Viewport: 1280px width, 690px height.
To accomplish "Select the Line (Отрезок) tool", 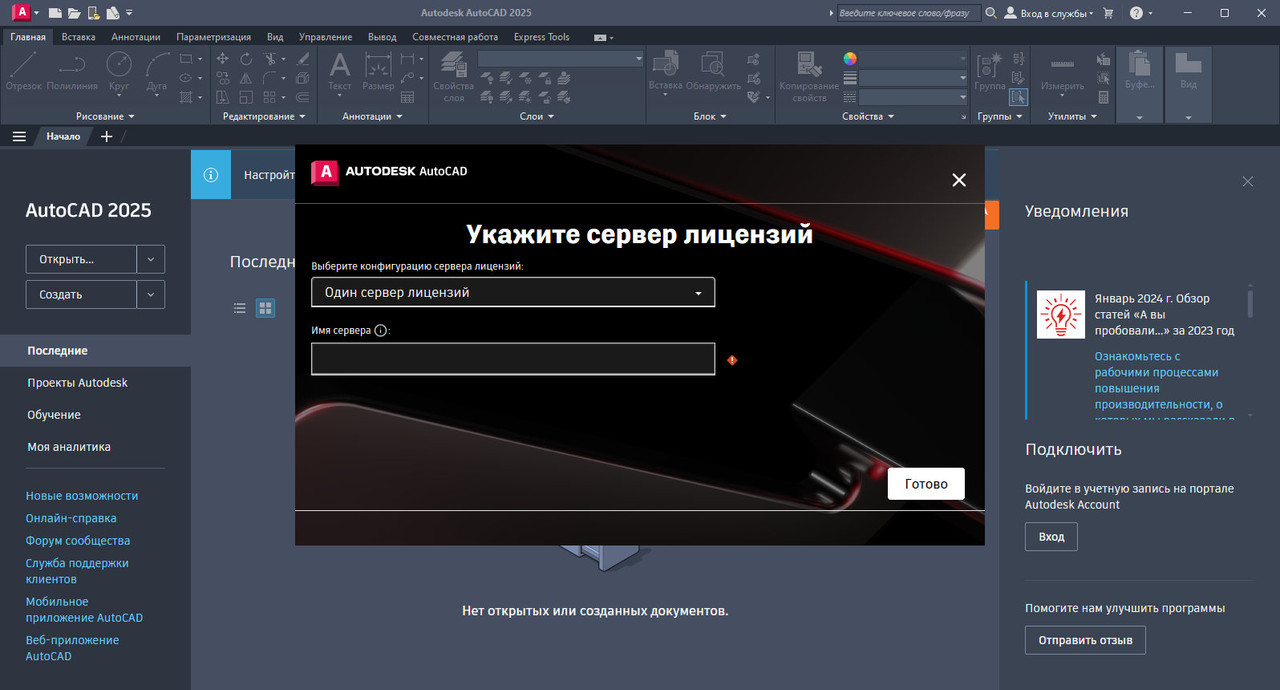I will (x=24, y=72).
